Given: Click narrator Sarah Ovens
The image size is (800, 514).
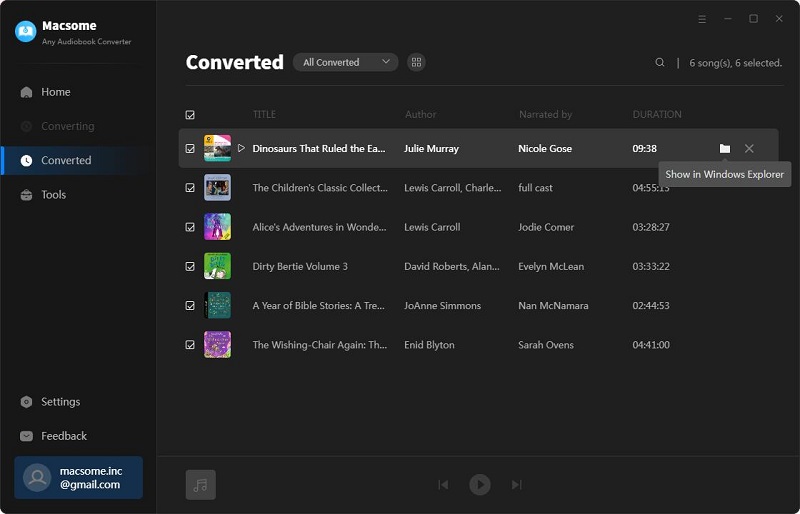Looking at the screenshot, I should (x=546, y=345).
